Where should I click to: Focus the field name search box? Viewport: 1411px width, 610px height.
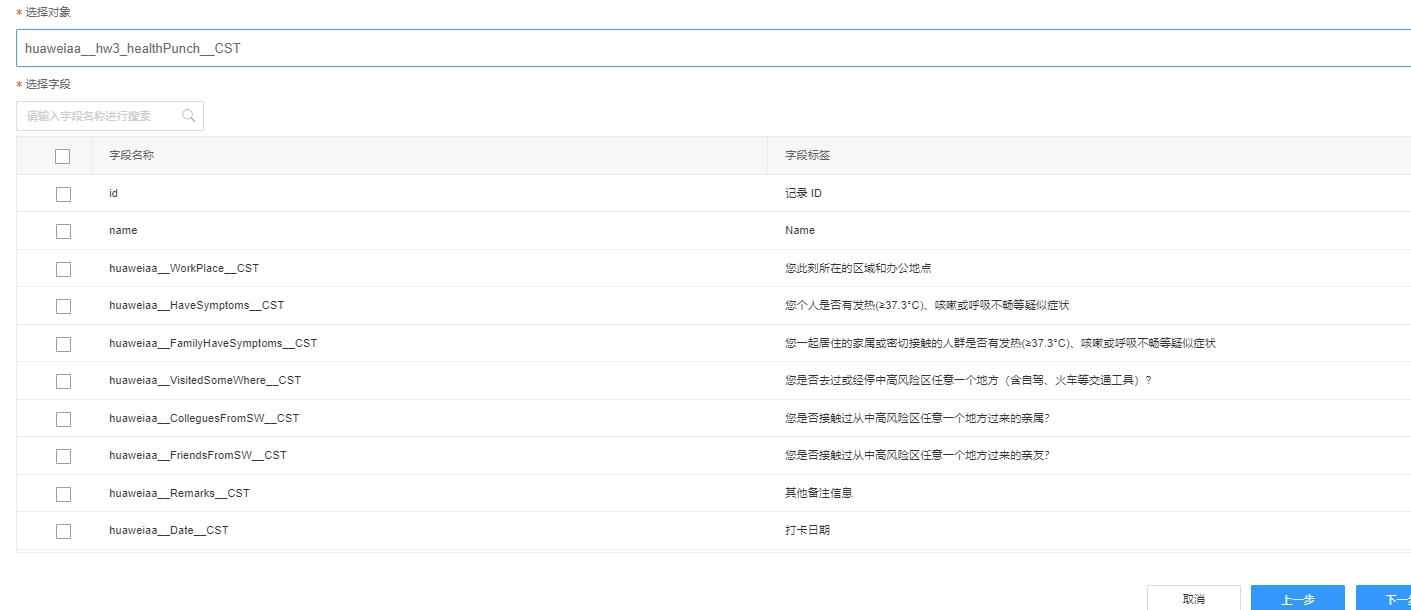[100, 116]
